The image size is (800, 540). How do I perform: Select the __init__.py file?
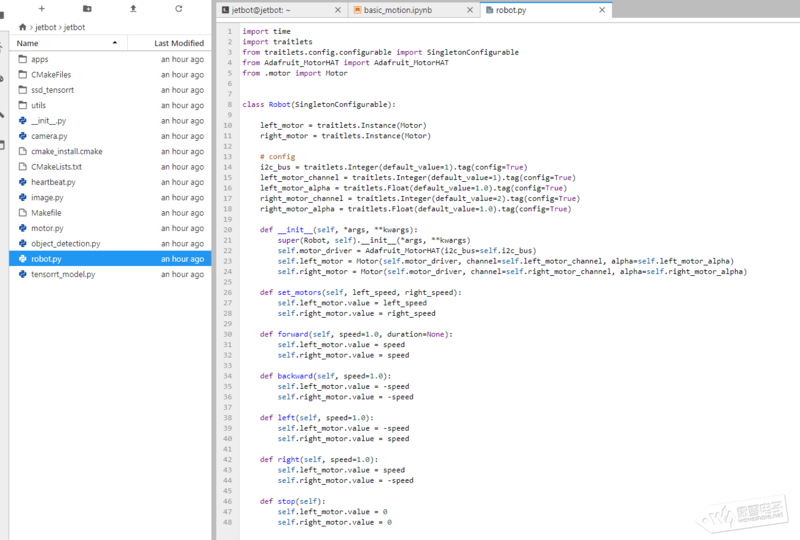pos(110,120)
